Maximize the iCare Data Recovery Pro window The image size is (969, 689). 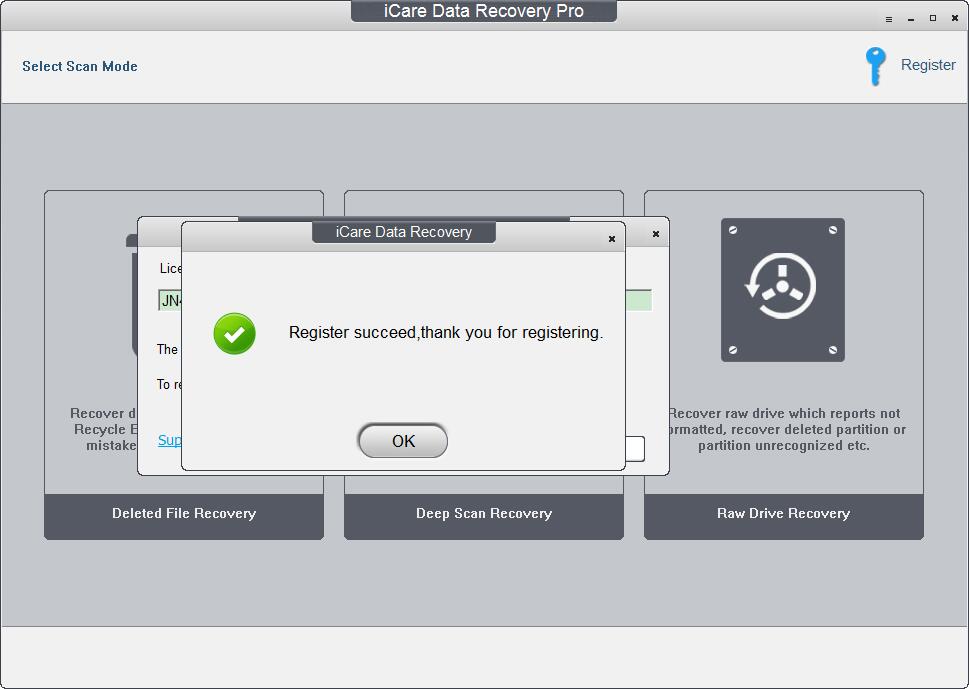tap(933, 19)
